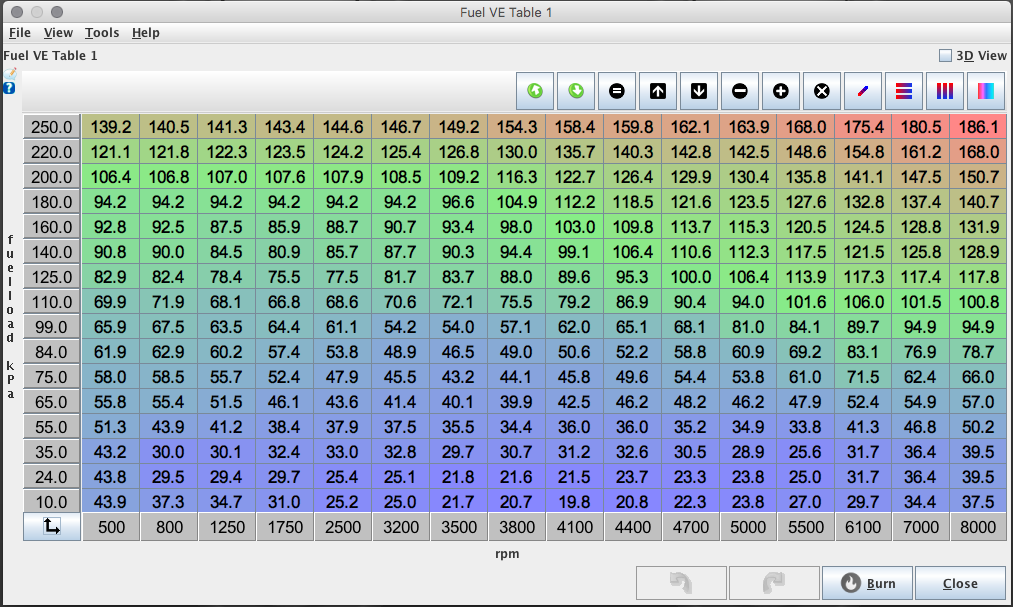Click the horizontal stripes interpolate icon
Image resolution: width=1013 pixels, height=607 pixels.
904,91
